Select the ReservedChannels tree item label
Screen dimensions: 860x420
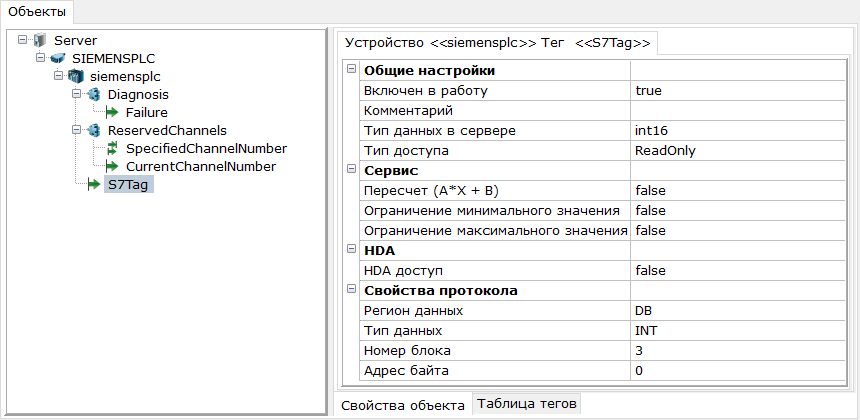[x=167, y=130]
